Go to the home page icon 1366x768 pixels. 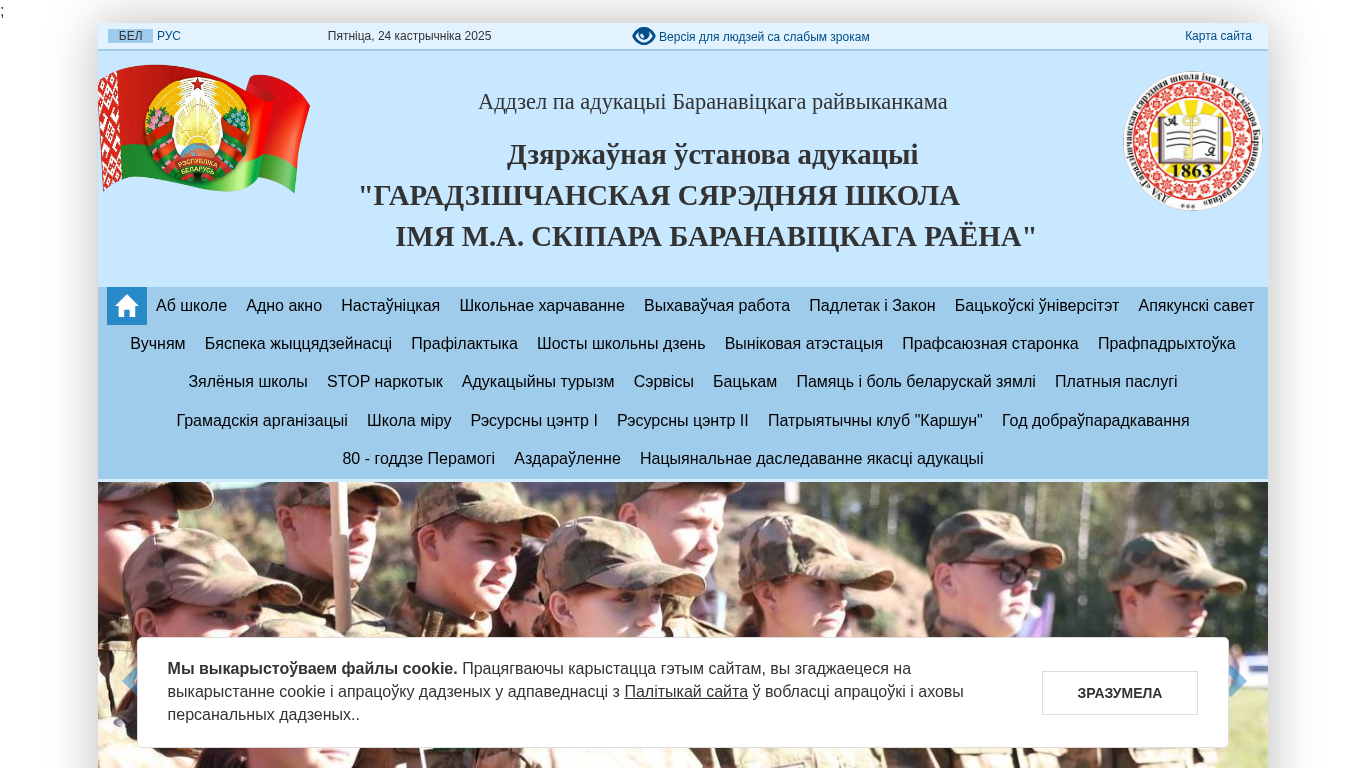[127, 306]
